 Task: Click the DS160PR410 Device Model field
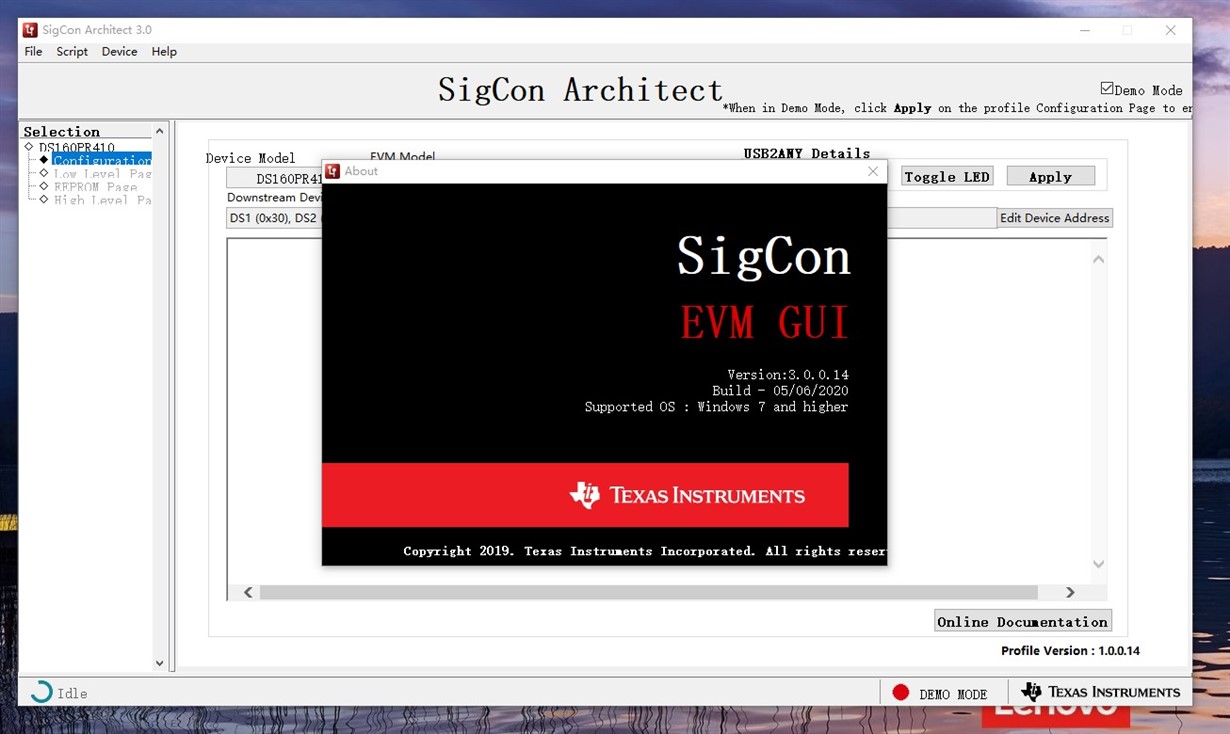tap(275, 179)
